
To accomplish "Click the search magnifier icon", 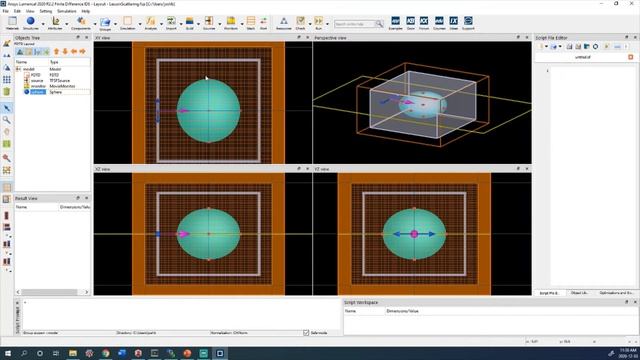I will click(379, 24).
